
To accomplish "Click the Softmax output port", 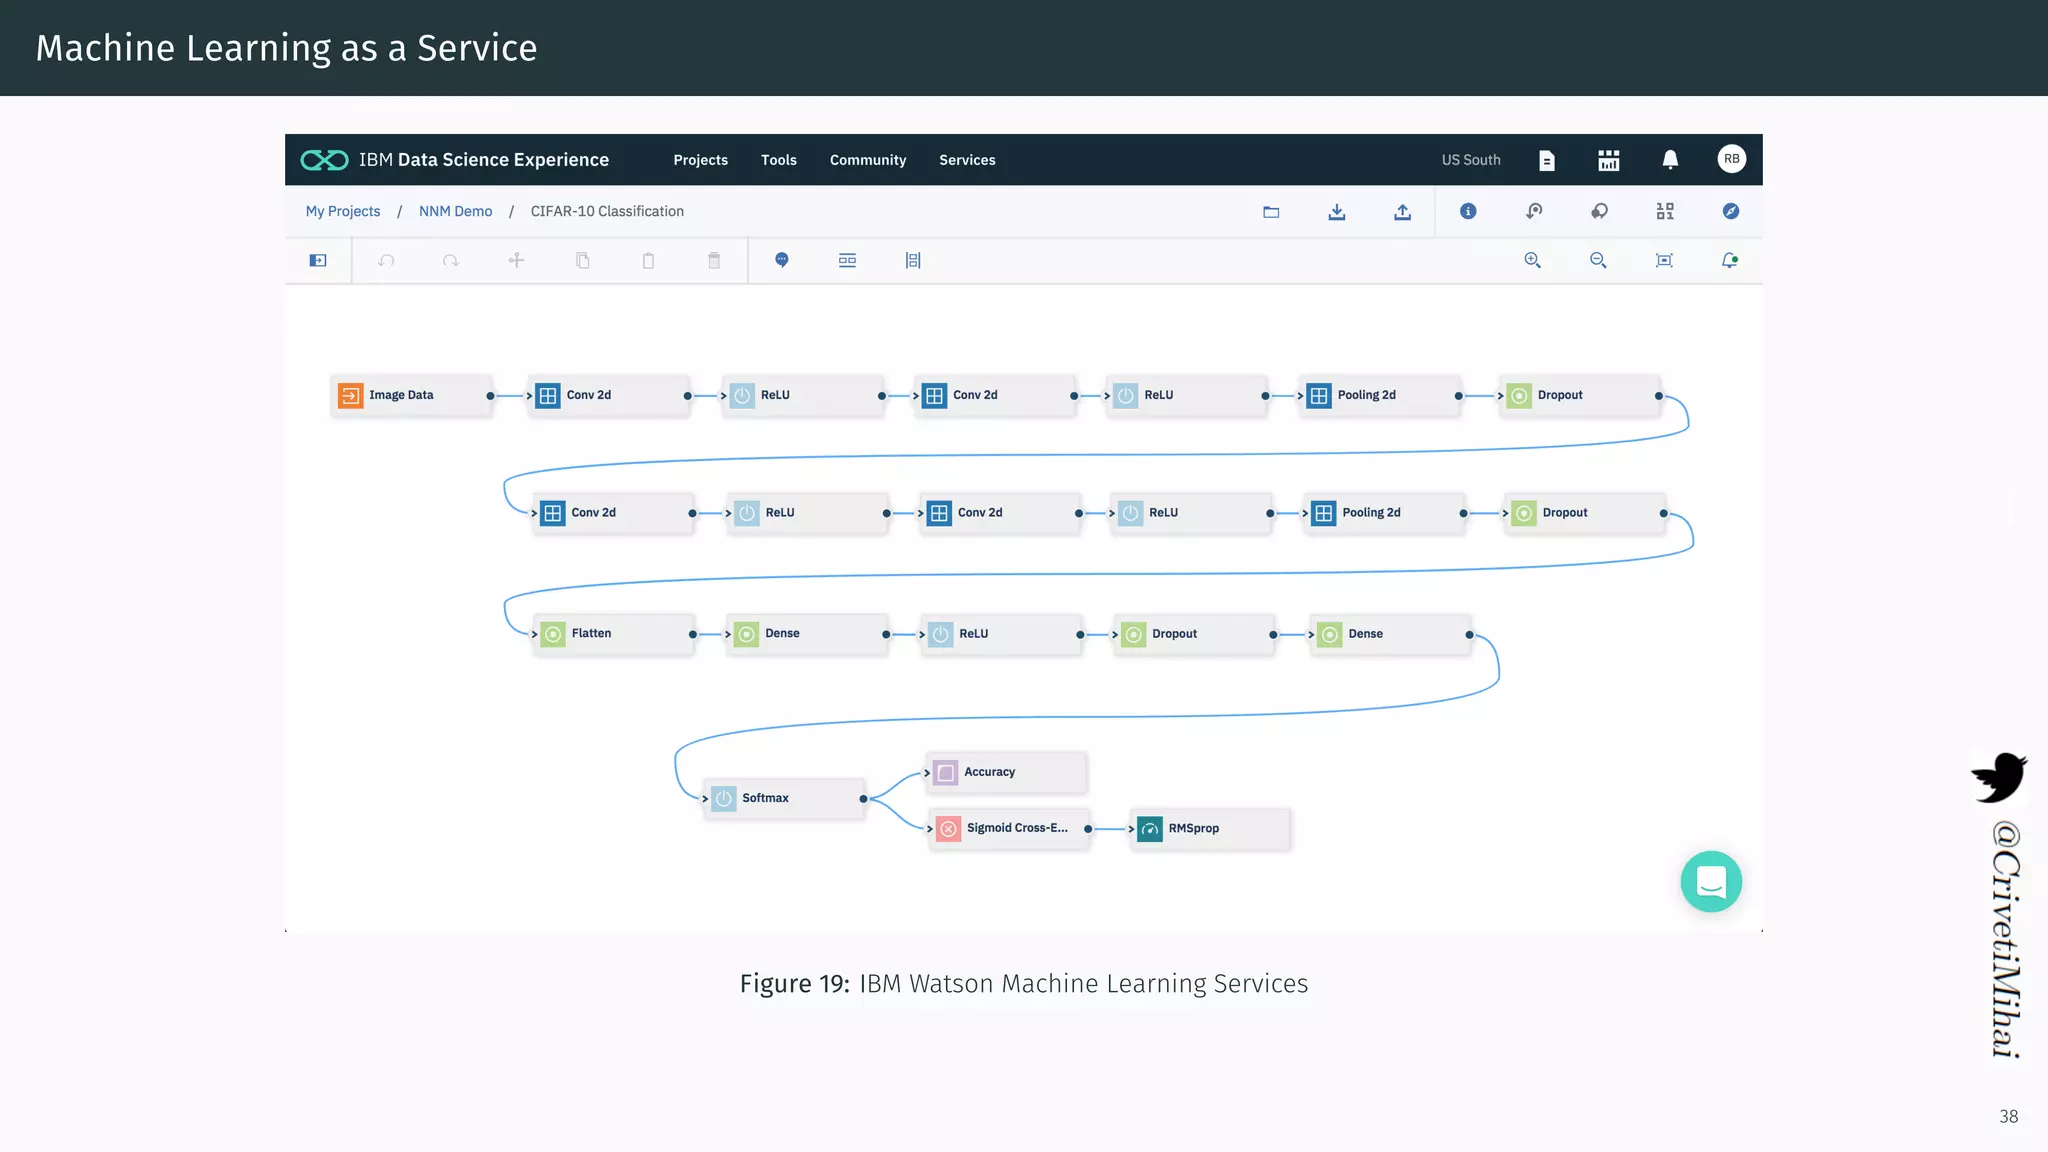I will coord(863,799).
